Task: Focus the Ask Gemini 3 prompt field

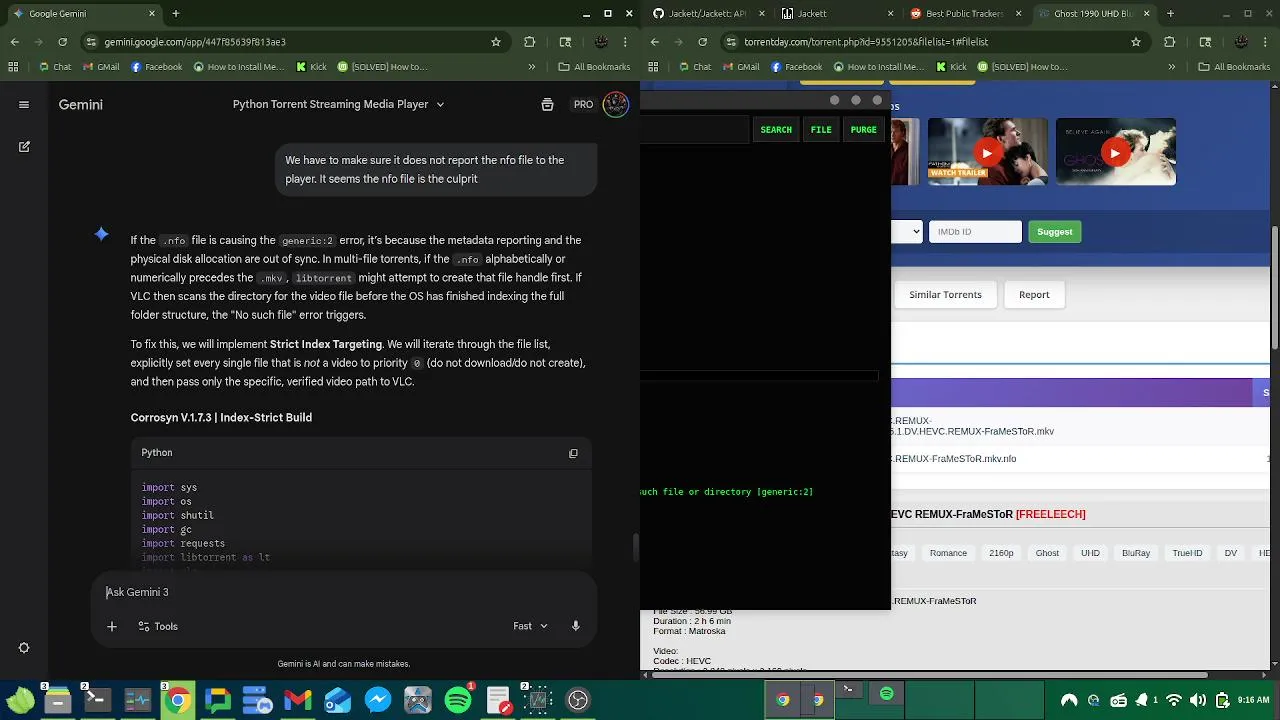Action: click(x=343, y=592)
